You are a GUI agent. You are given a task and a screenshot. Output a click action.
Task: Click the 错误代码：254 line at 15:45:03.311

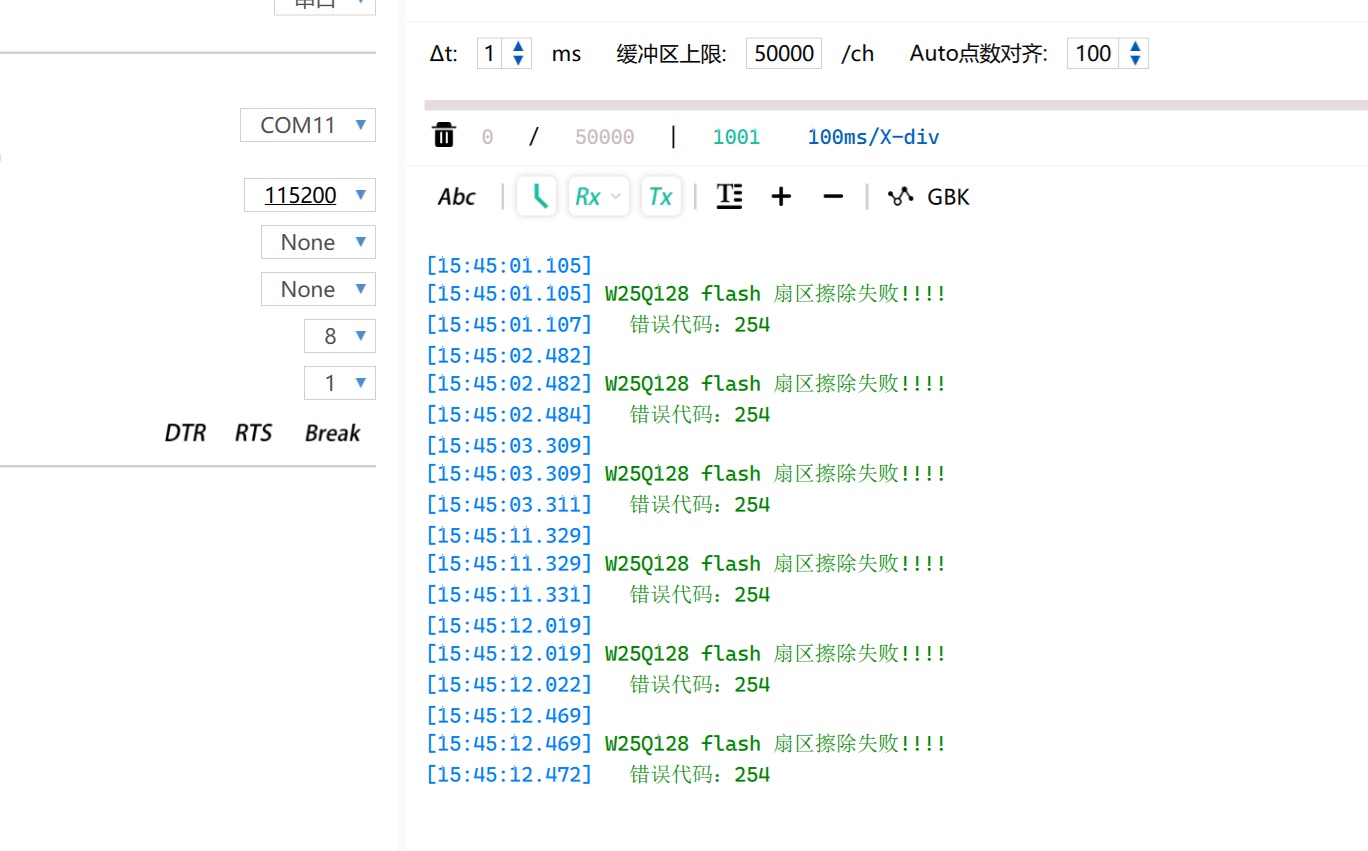[x=700, y=504]
